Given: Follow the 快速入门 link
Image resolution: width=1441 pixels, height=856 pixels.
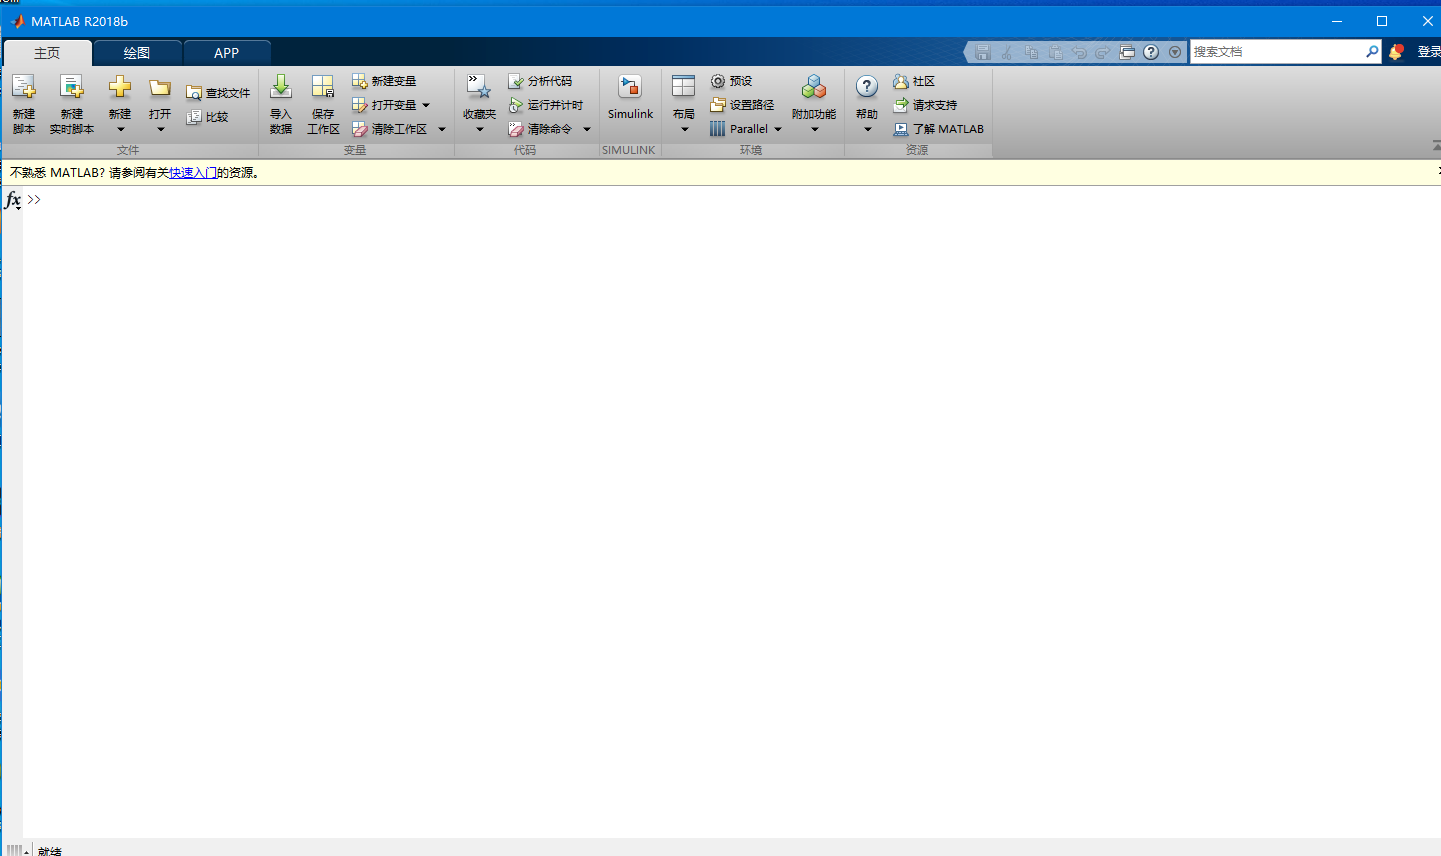Looking at the screenshot, I should 193,173.
